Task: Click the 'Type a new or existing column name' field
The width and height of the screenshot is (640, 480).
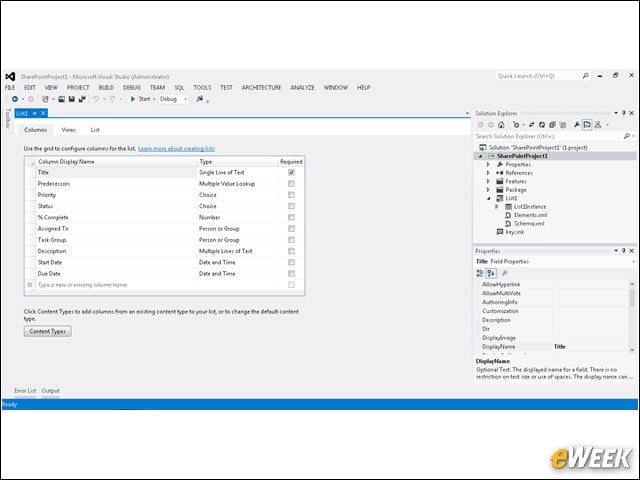Action: click(x=116, y=285)
